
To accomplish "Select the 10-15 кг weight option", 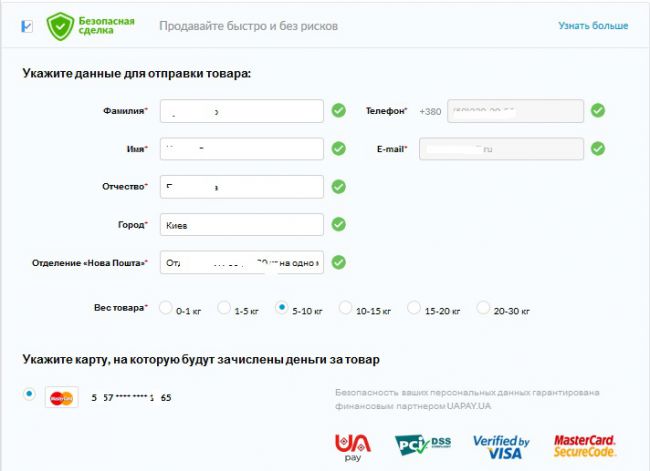I will click(345, 309).
